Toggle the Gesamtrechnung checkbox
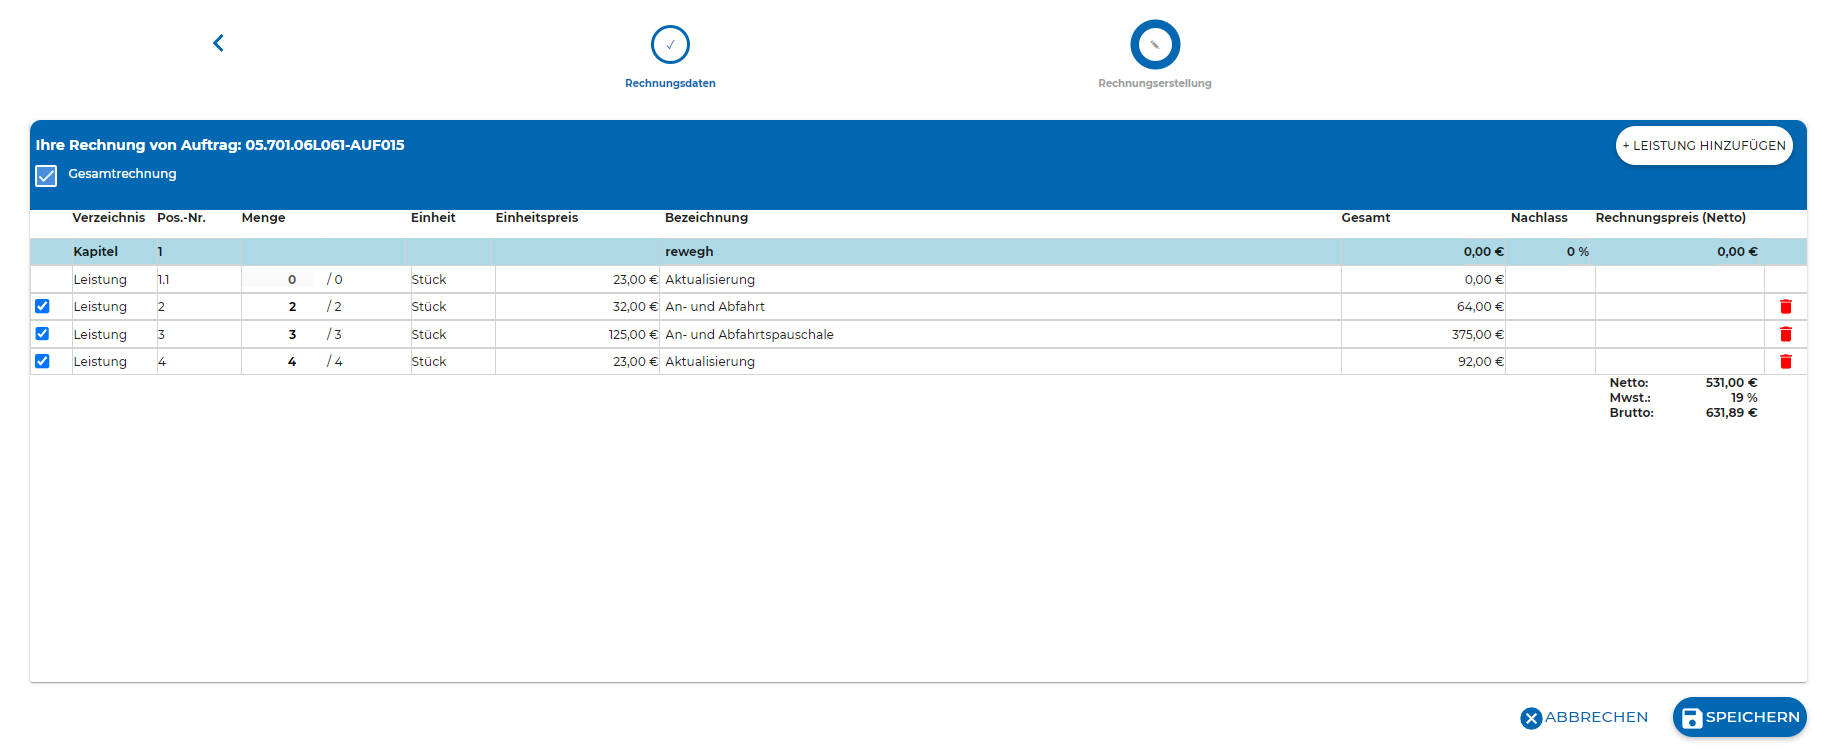Screen dimensions: 1836x756 tap(46, 176)
